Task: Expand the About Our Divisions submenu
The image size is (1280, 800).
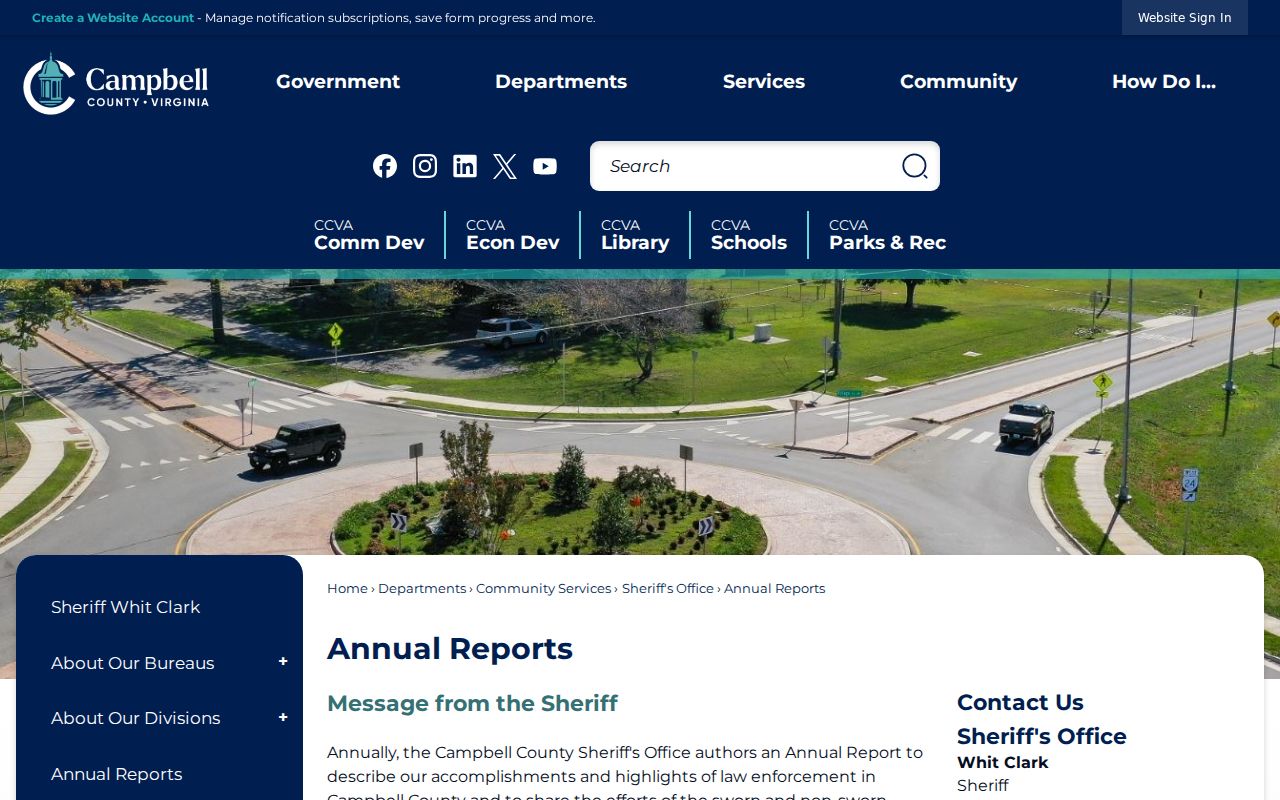Action: pyautogui.click(x=283, y=718)
